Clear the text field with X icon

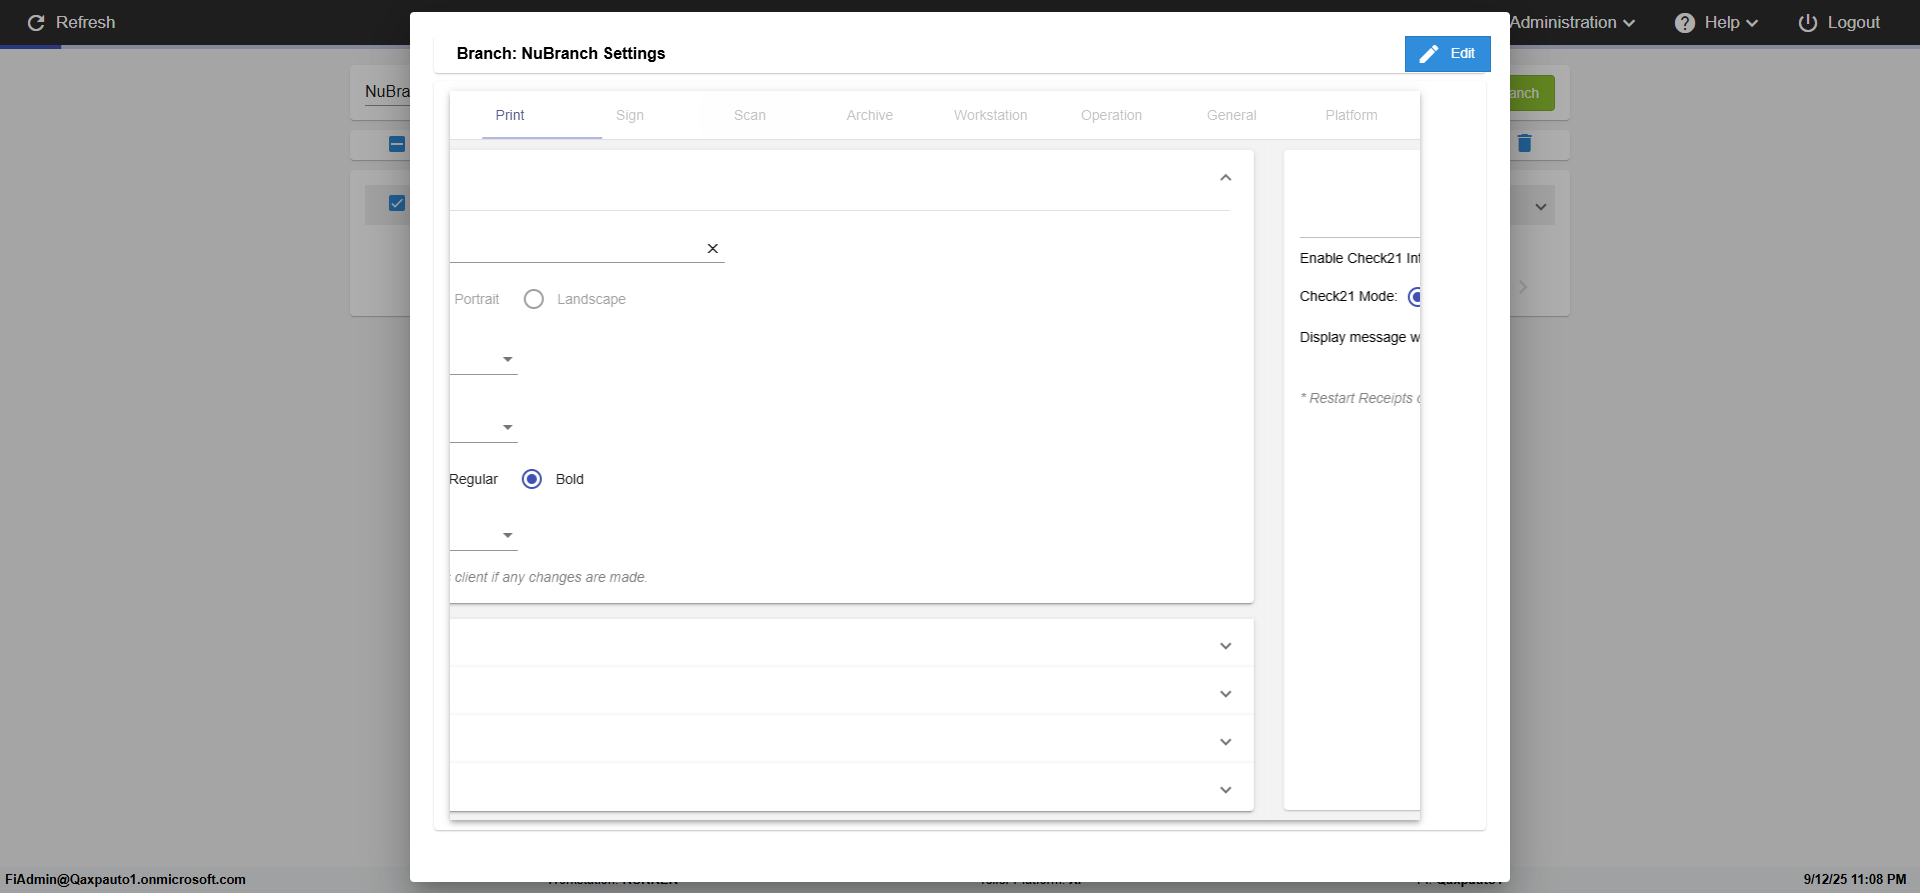tap(713, 249)
